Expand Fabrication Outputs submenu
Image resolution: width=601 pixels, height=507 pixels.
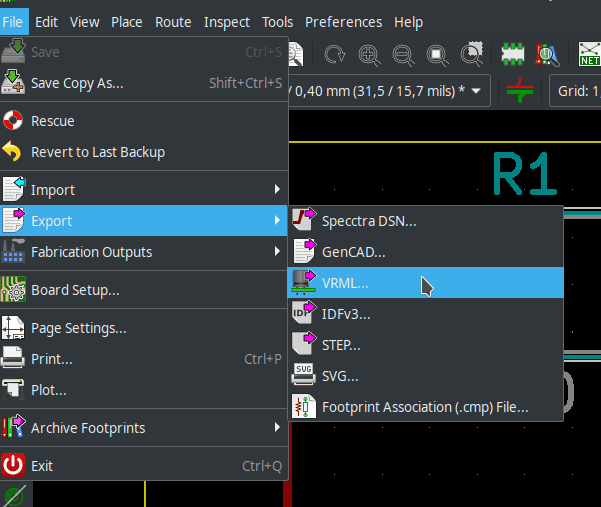[x=144, y=252]
